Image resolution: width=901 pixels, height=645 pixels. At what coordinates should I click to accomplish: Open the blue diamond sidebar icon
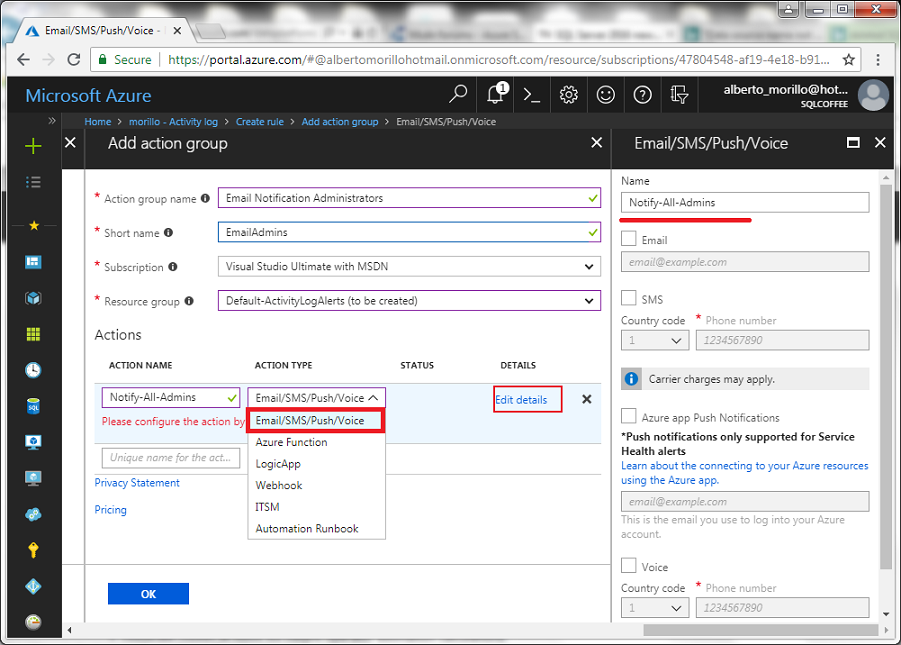[33, 586]
